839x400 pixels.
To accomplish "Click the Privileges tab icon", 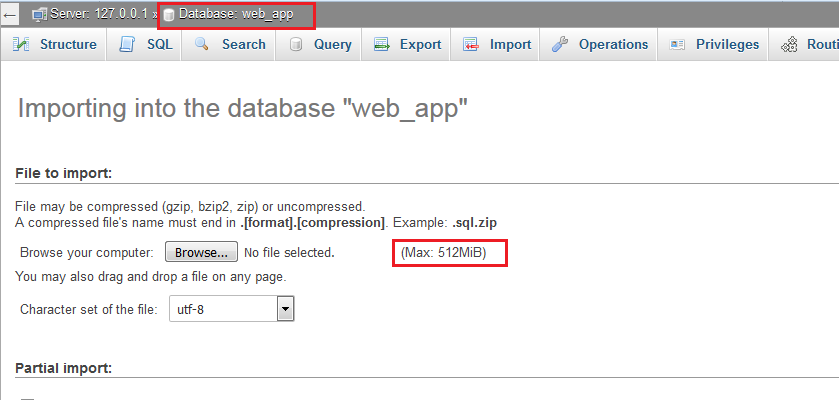I will tap(677, 44).
